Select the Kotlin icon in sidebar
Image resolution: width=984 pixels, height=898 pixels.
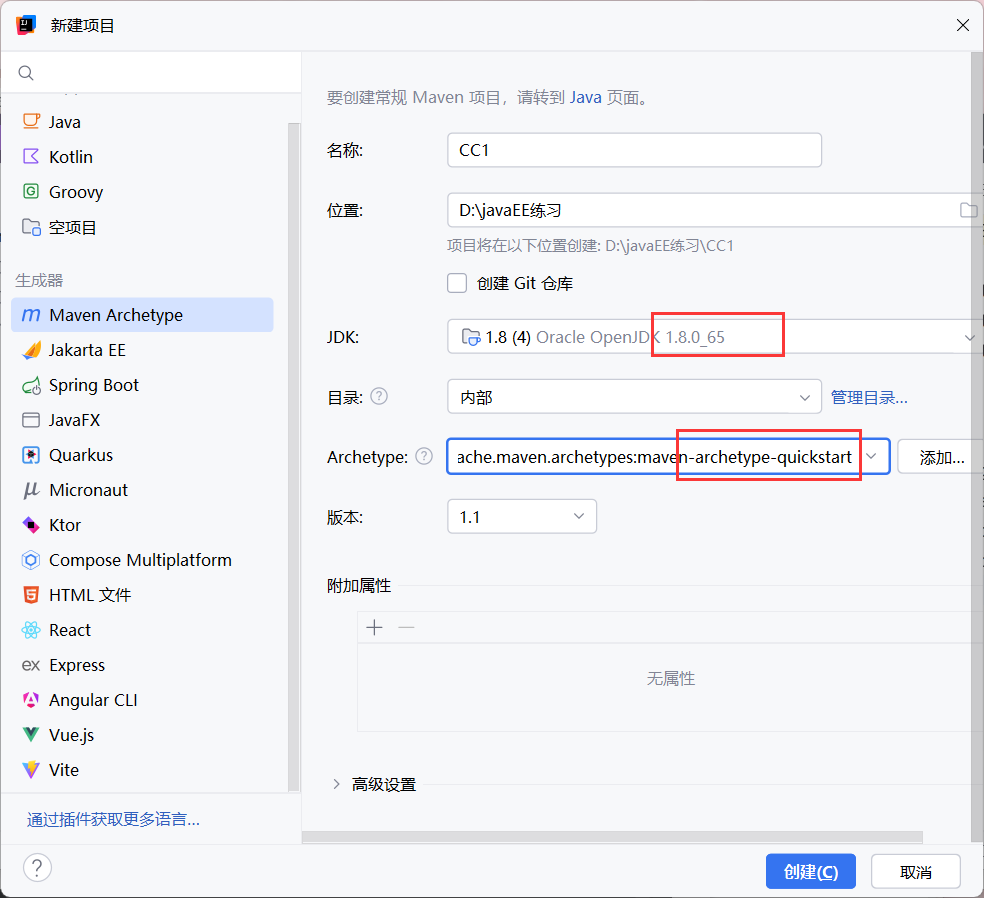(x=31, y=157)
